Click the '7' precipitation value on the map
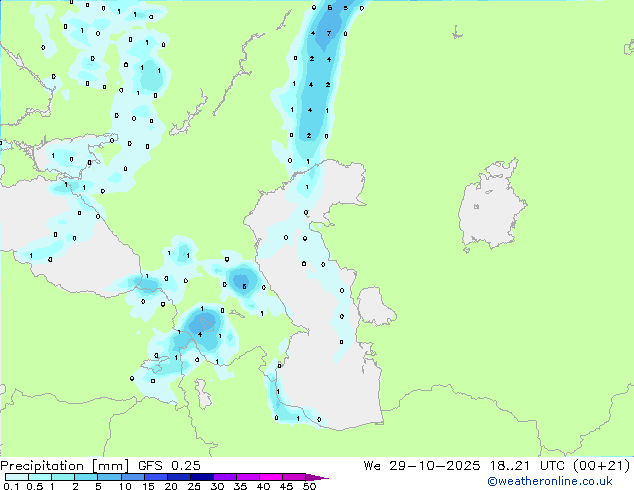This screenshot has height=490, width=634. coord(329,34)
